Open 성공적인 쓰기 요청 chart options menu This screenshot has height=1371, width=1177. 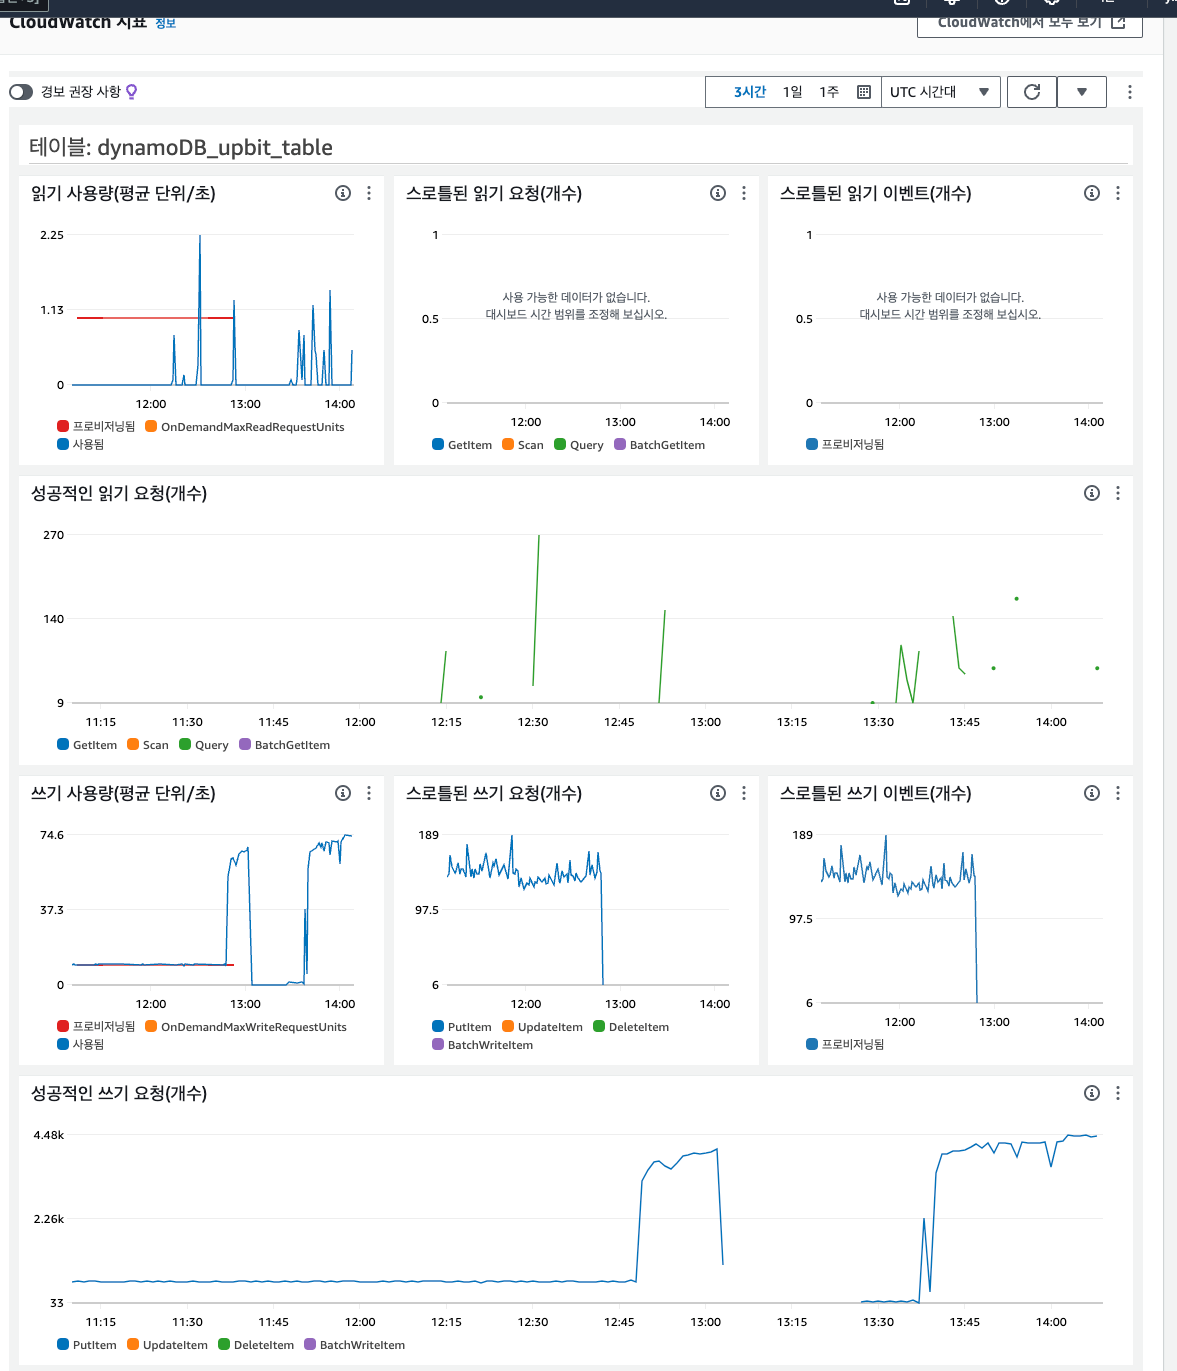(x=1118, y=1093)
